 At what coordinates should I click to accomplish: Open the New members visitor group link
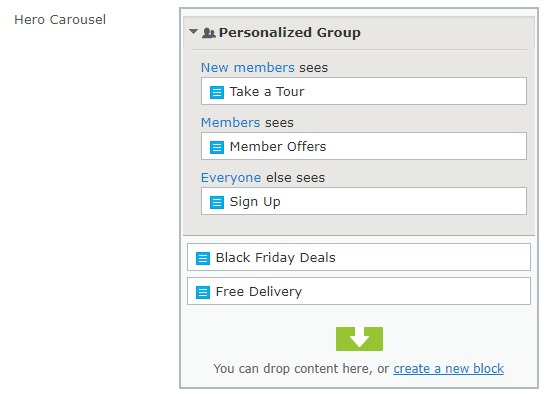click(248, 67)
